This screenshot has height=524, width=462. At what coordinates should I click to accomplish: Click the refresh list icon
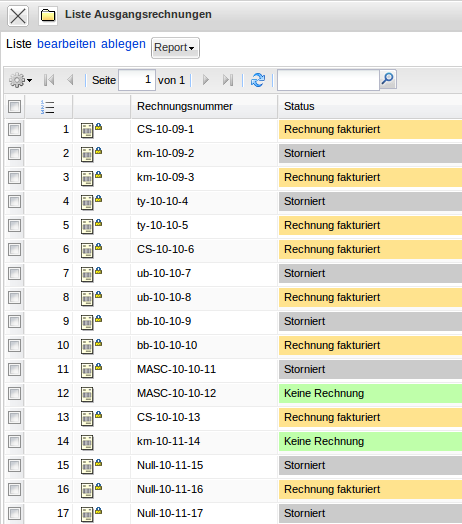point(258,80)
